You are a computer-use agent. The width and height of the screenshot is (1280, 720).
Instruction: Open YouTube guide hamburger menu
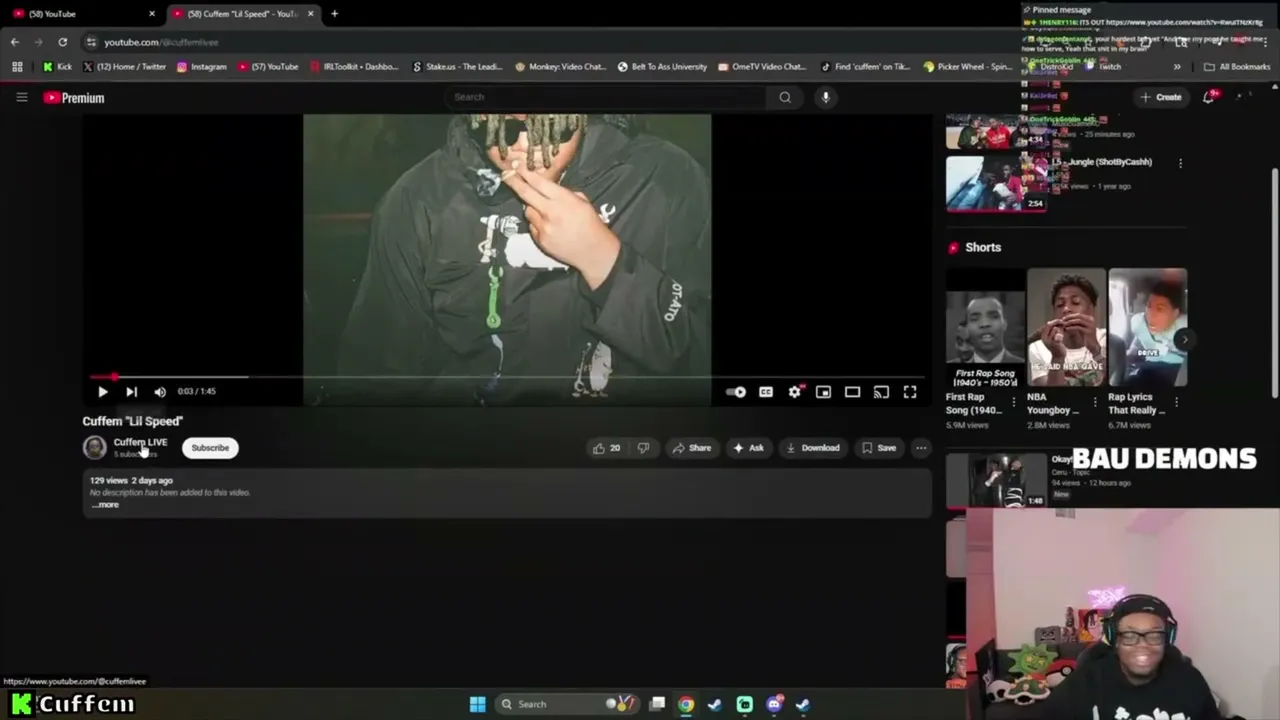(21, 97)
